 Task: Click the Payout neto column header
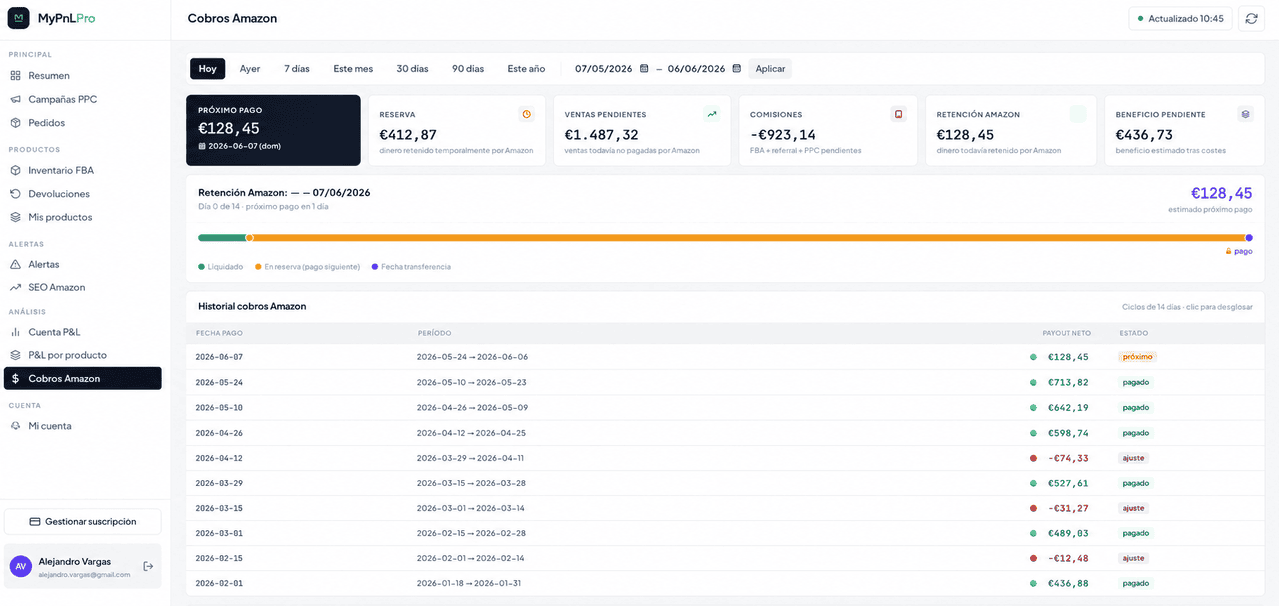1066,333
